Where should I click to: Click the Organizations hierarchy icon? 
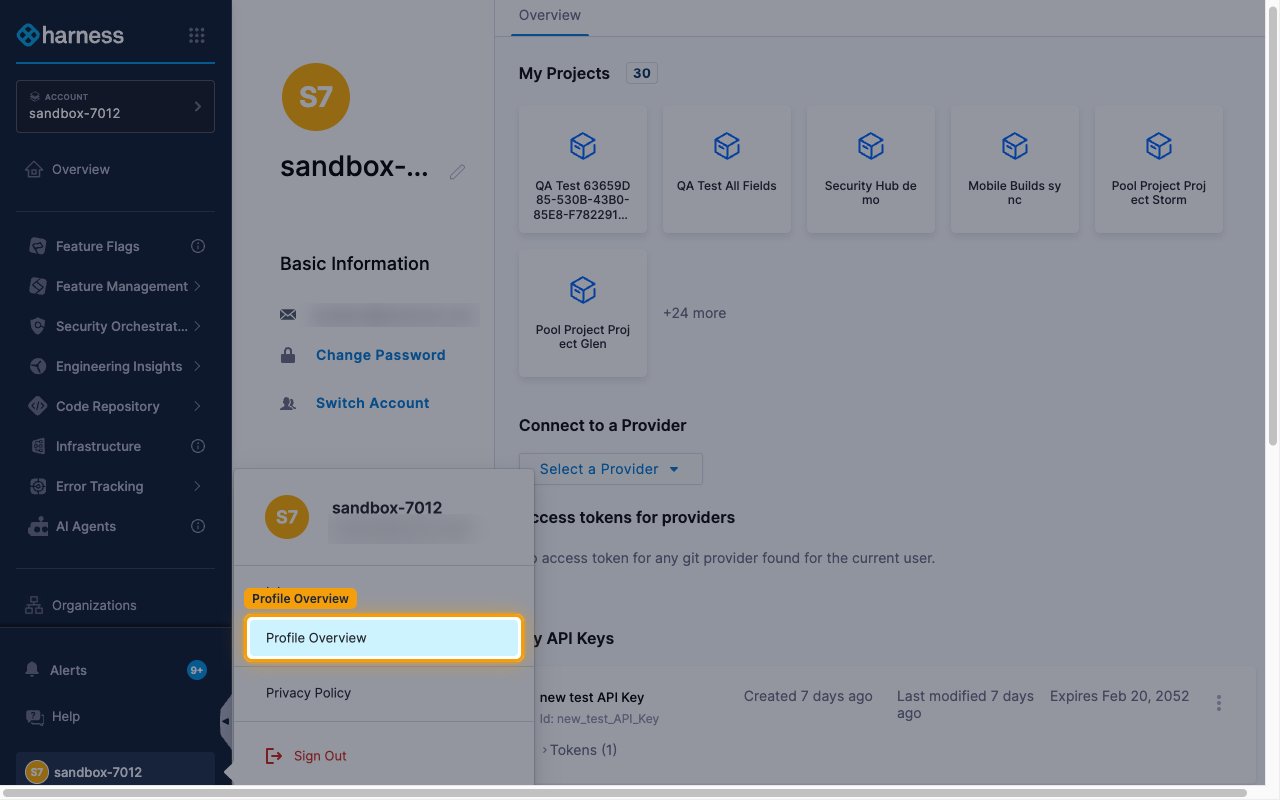pyautogui.click(x=34, y=605)
